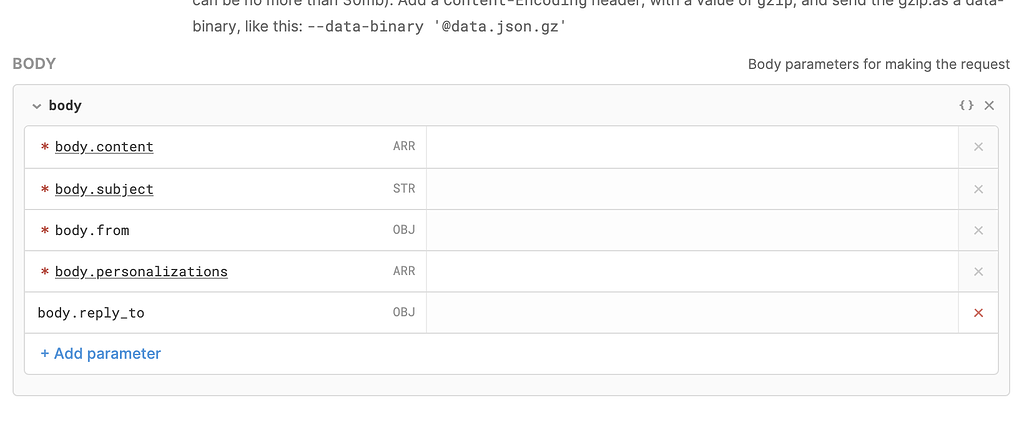Open body.subject parameter description link
Viewport: 1024px width, 425px height.
point(104,189)
